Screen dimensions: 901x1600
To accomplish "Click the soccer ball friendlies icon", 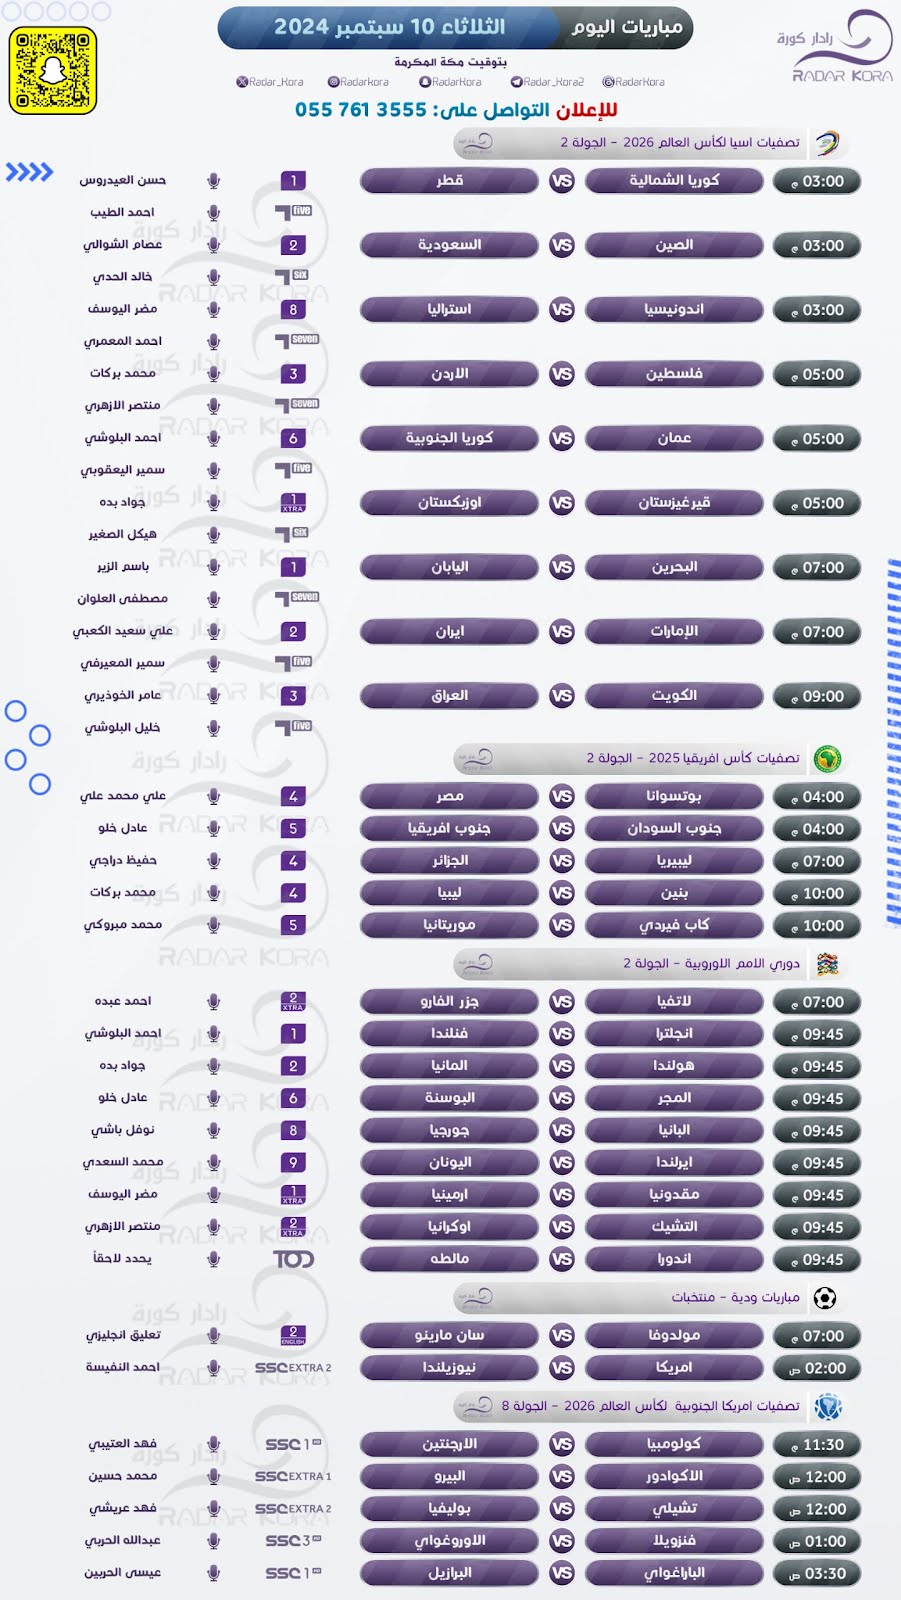I will point(825,1298).
